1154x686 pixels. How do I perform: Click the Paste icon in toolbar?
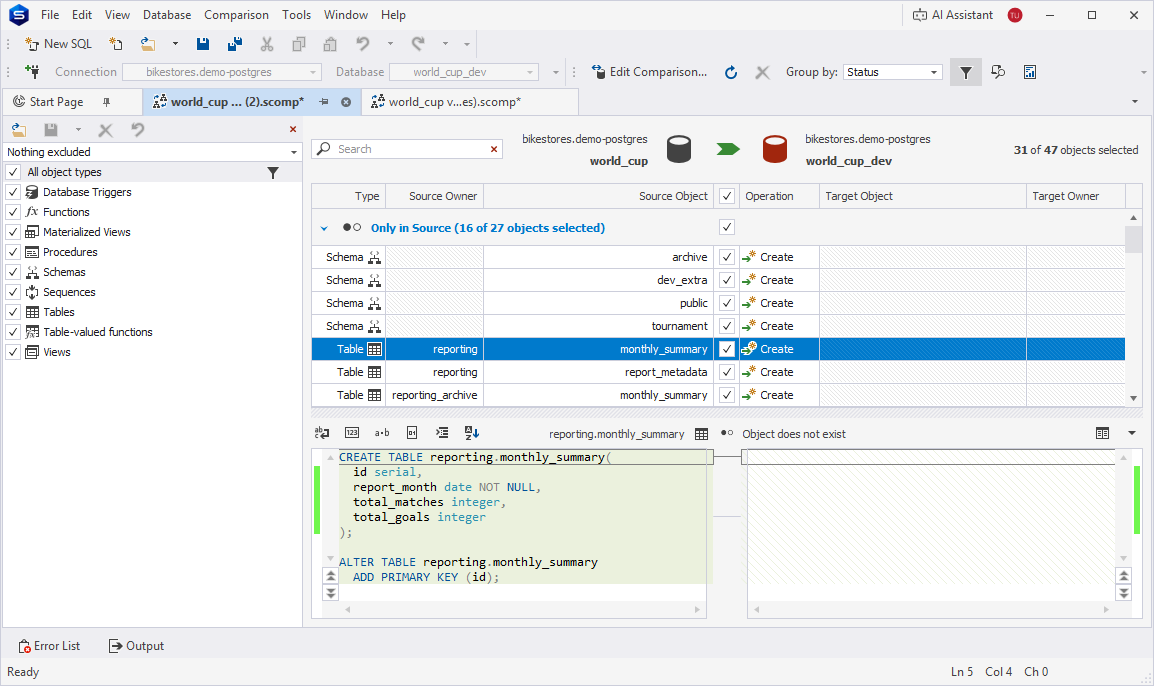pyautogui.click(x=330, y=44)
